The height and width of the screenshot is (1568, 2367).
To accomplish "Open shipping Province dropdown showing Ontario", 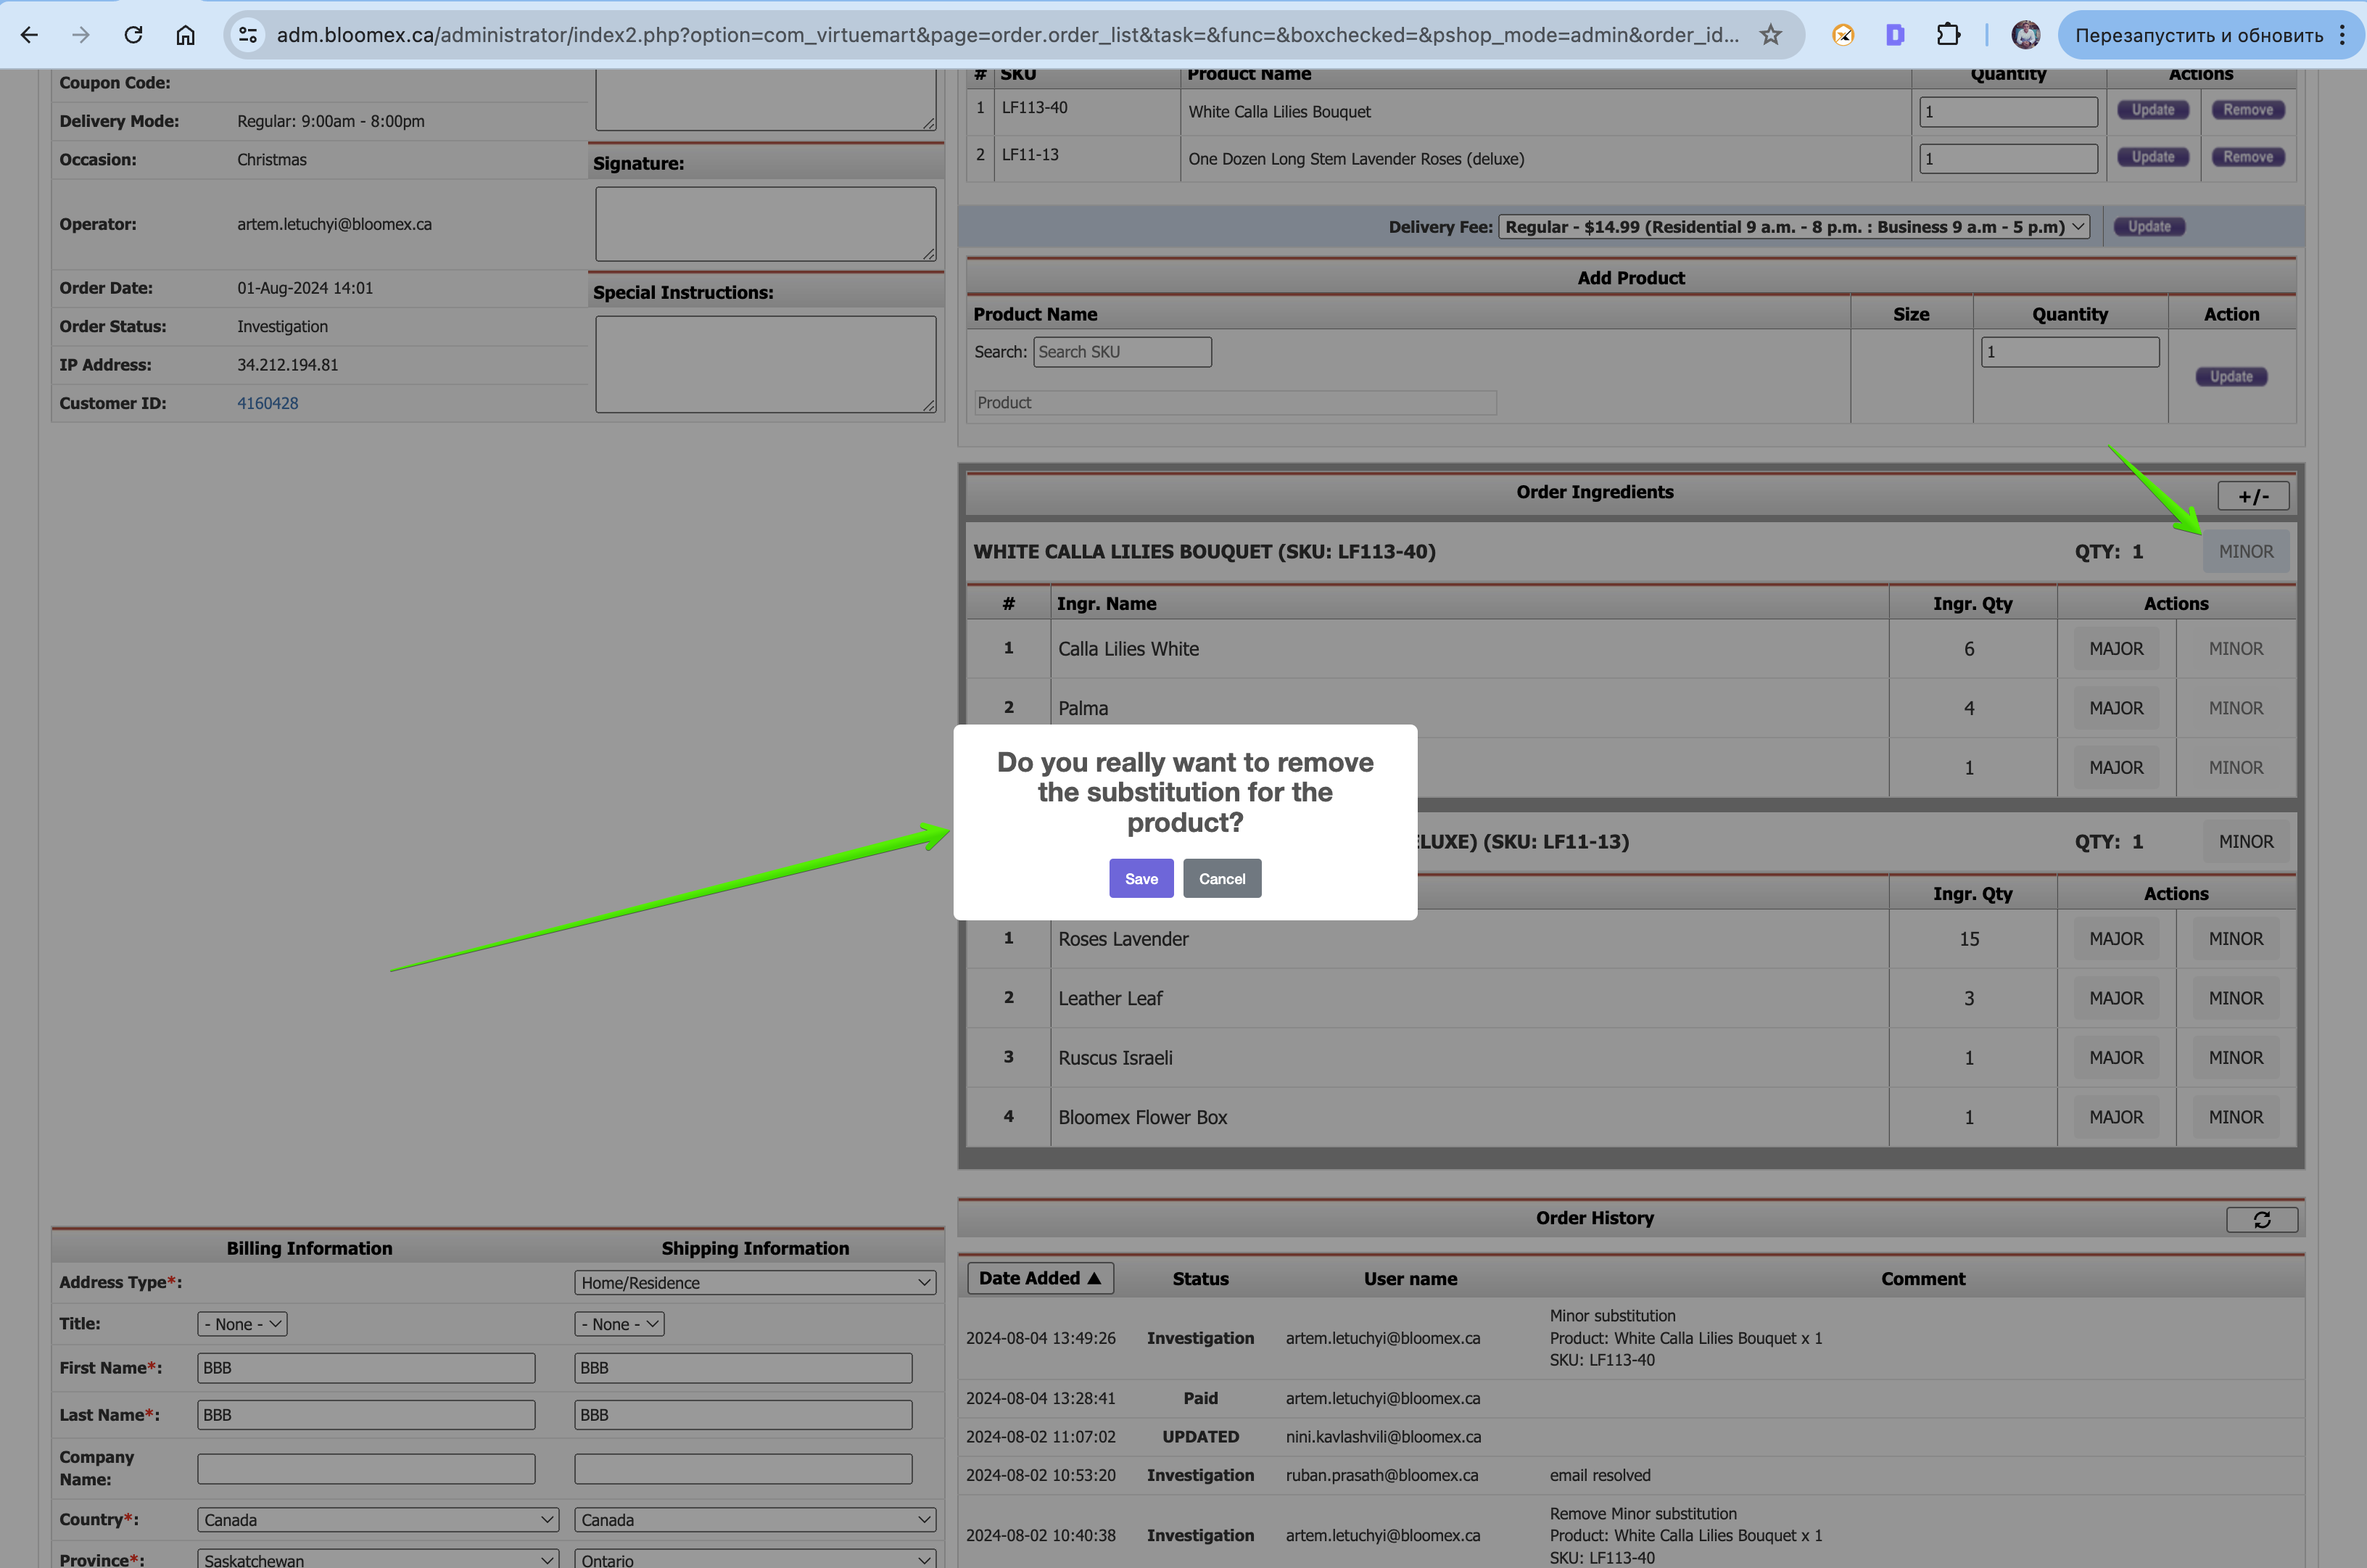I will pyautogui.click(x=755, y=1559).
